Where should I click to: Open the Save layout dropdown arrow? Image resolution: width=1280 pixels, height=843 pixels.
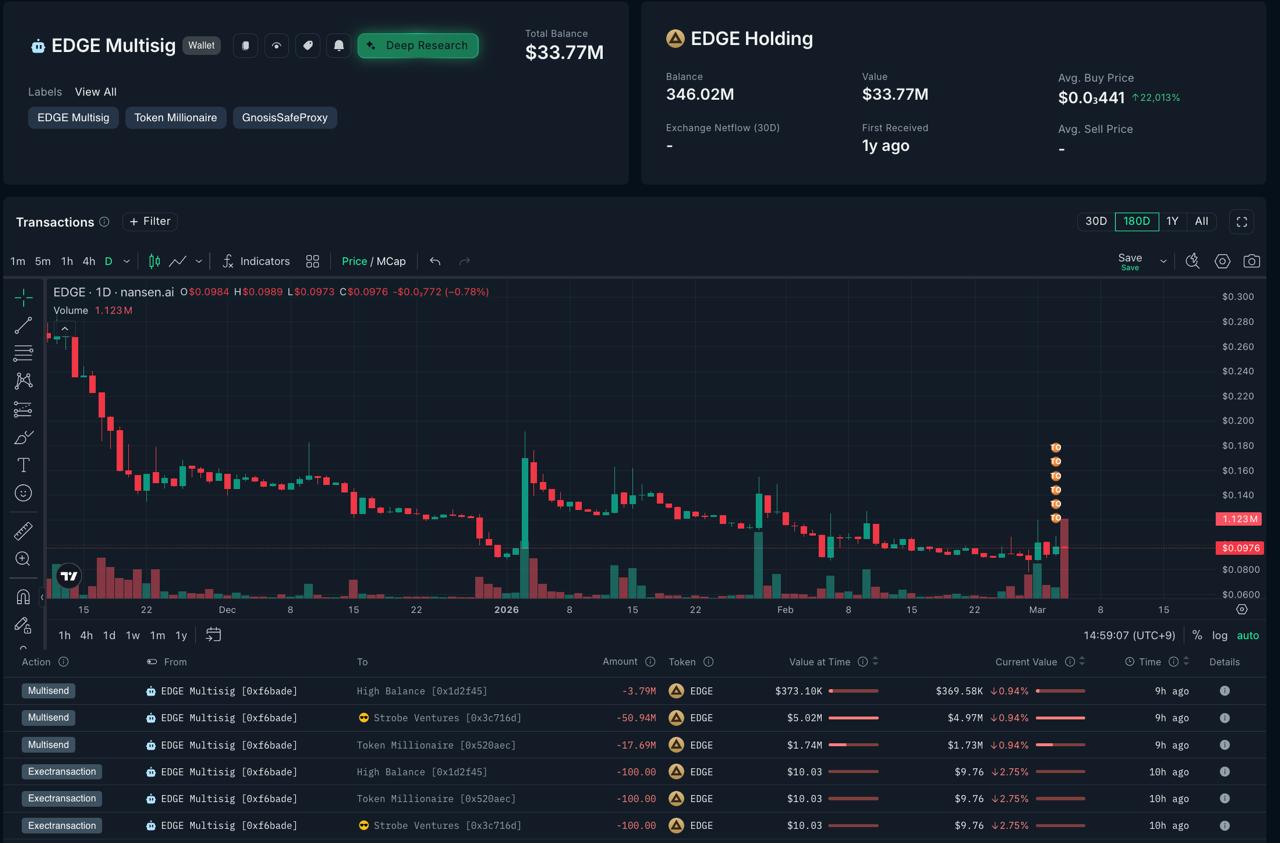pyautogui.click(x=1163, y=262)
